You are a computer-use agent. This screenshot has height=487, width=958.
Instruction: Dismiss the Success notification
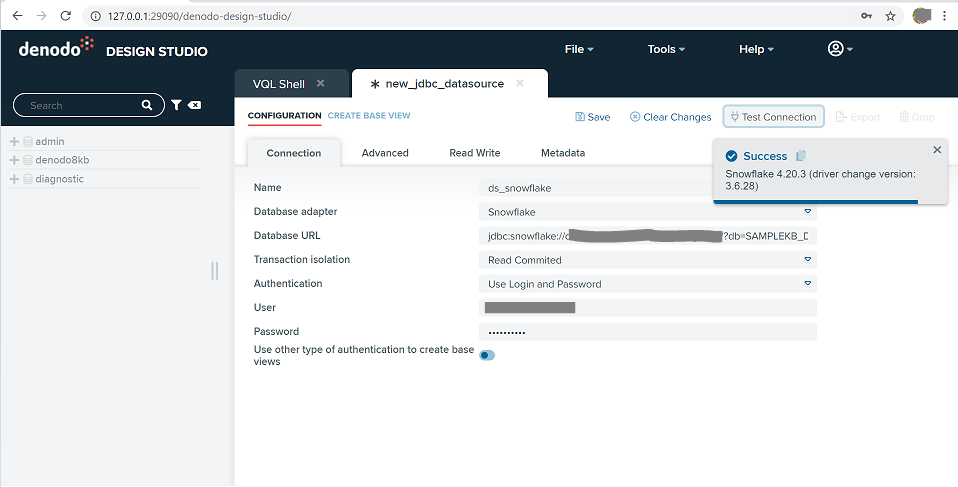click(x=937, y=150)
